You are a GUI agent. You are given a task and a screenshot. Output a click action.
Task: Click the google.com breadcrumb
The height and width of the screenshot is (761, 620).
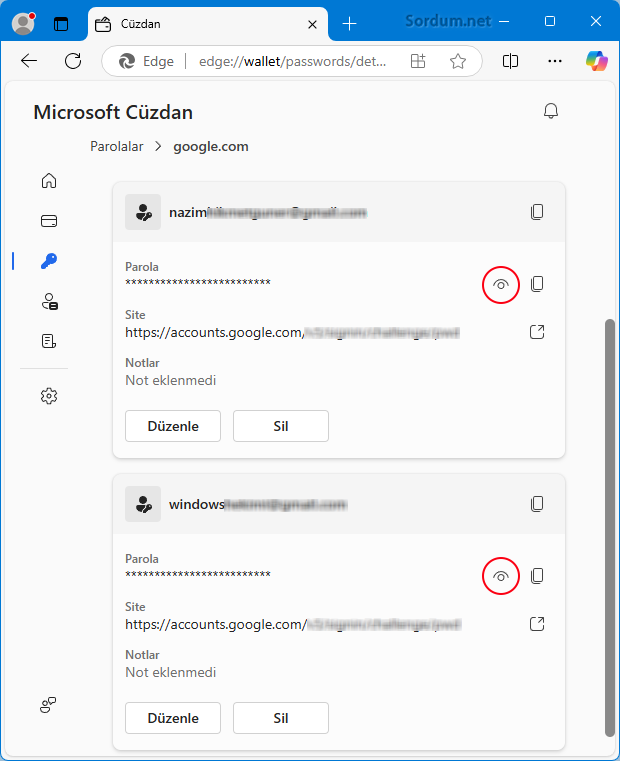(x=211, y=147)
